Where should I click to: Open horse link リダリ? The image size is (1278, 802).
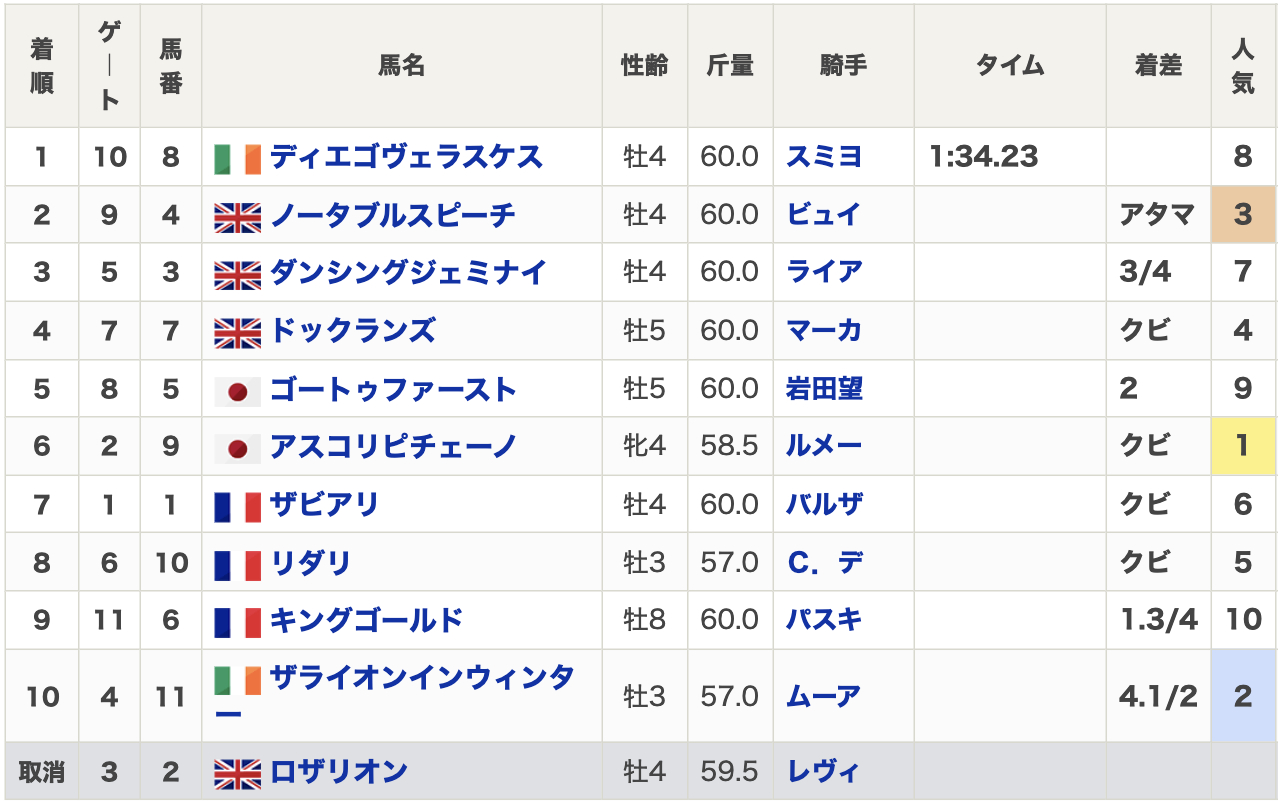311,562
